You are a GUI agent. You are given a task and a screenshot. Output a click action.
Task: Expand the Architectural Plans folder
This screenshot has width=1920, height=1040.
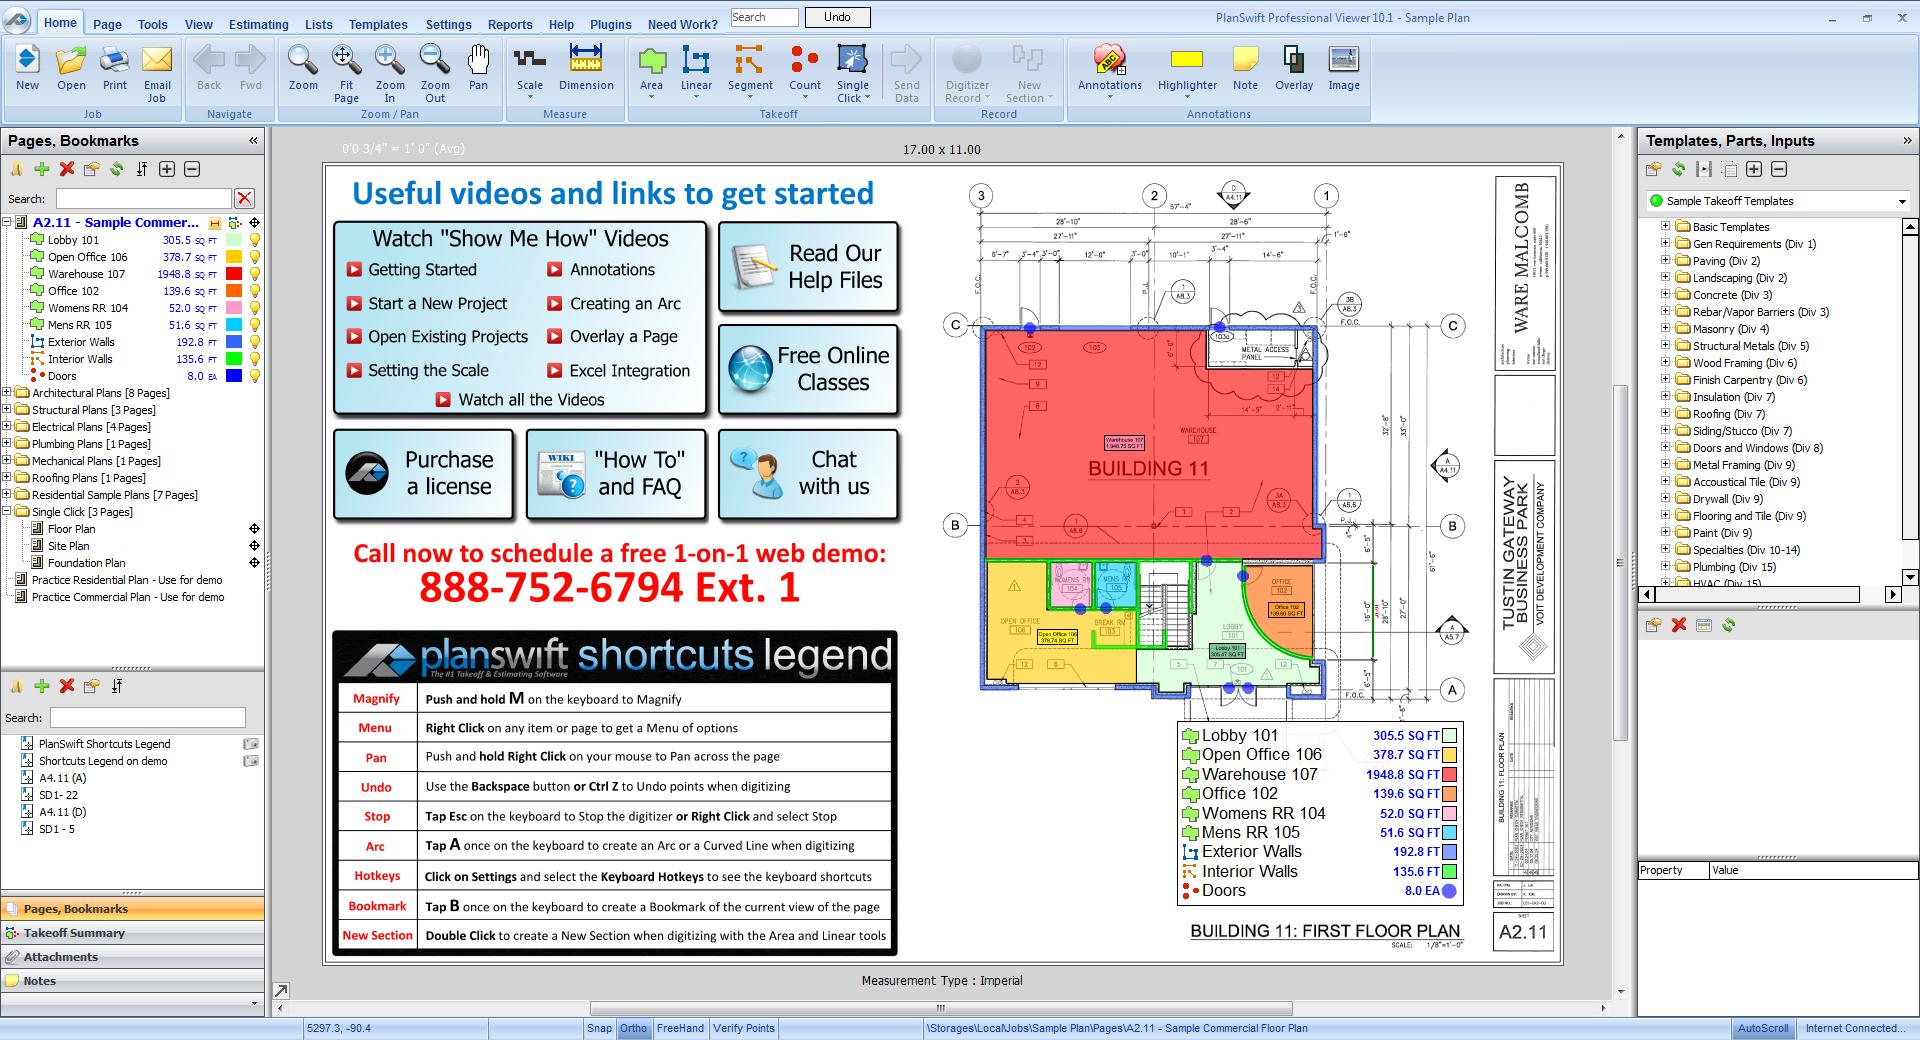pyautogui.click(x=8, y=392)
